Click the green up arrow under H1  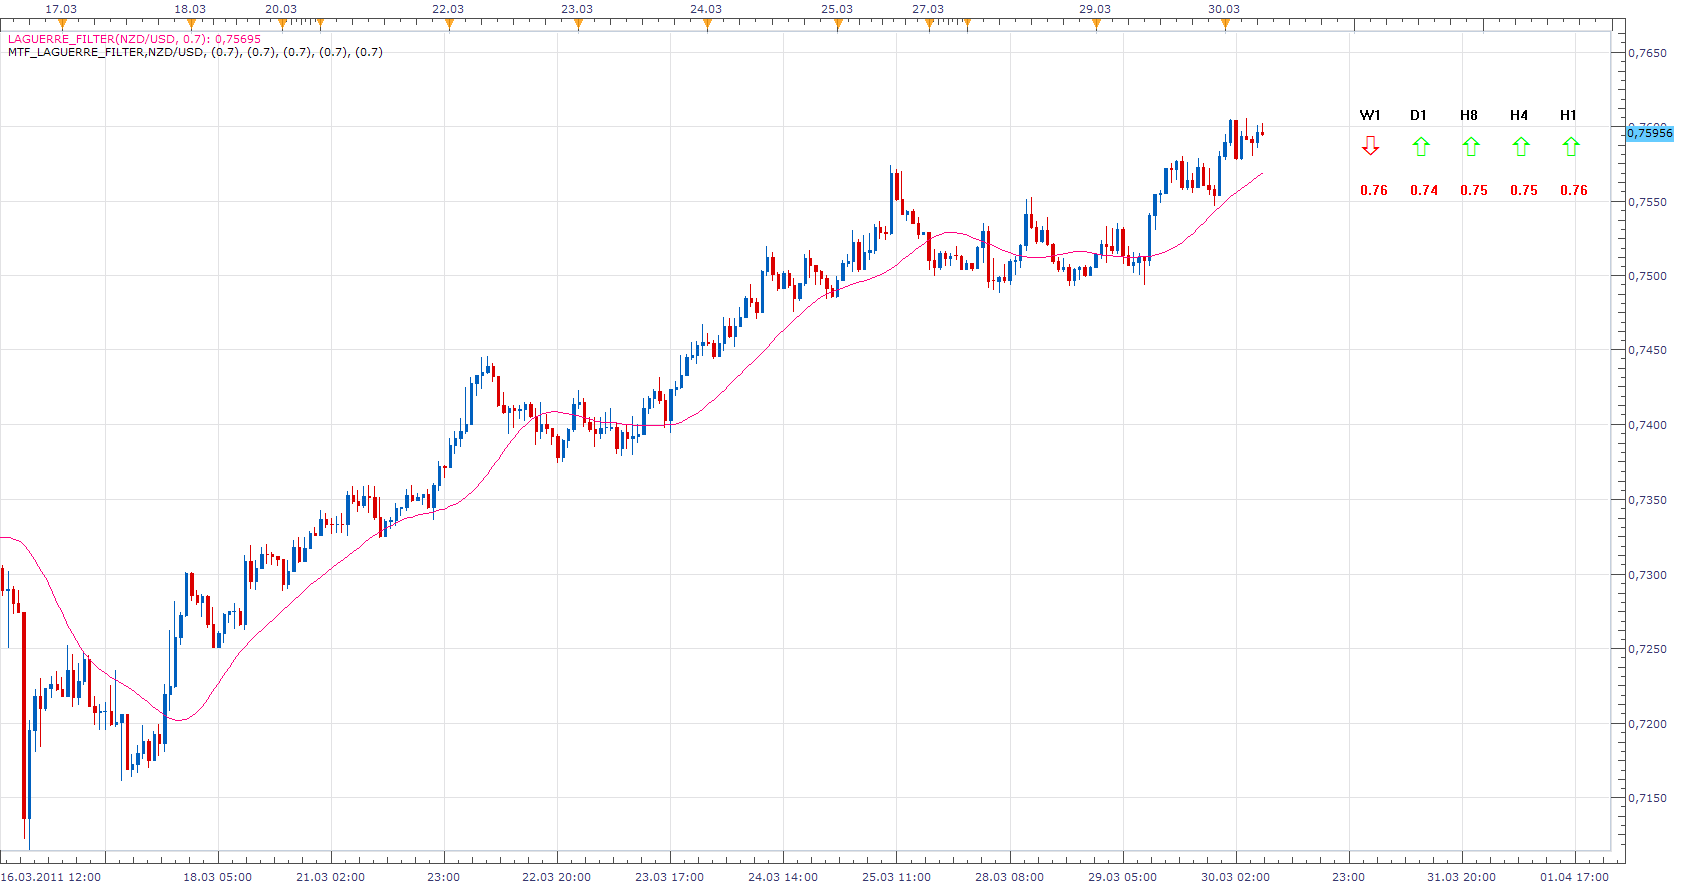(1570, 146)
